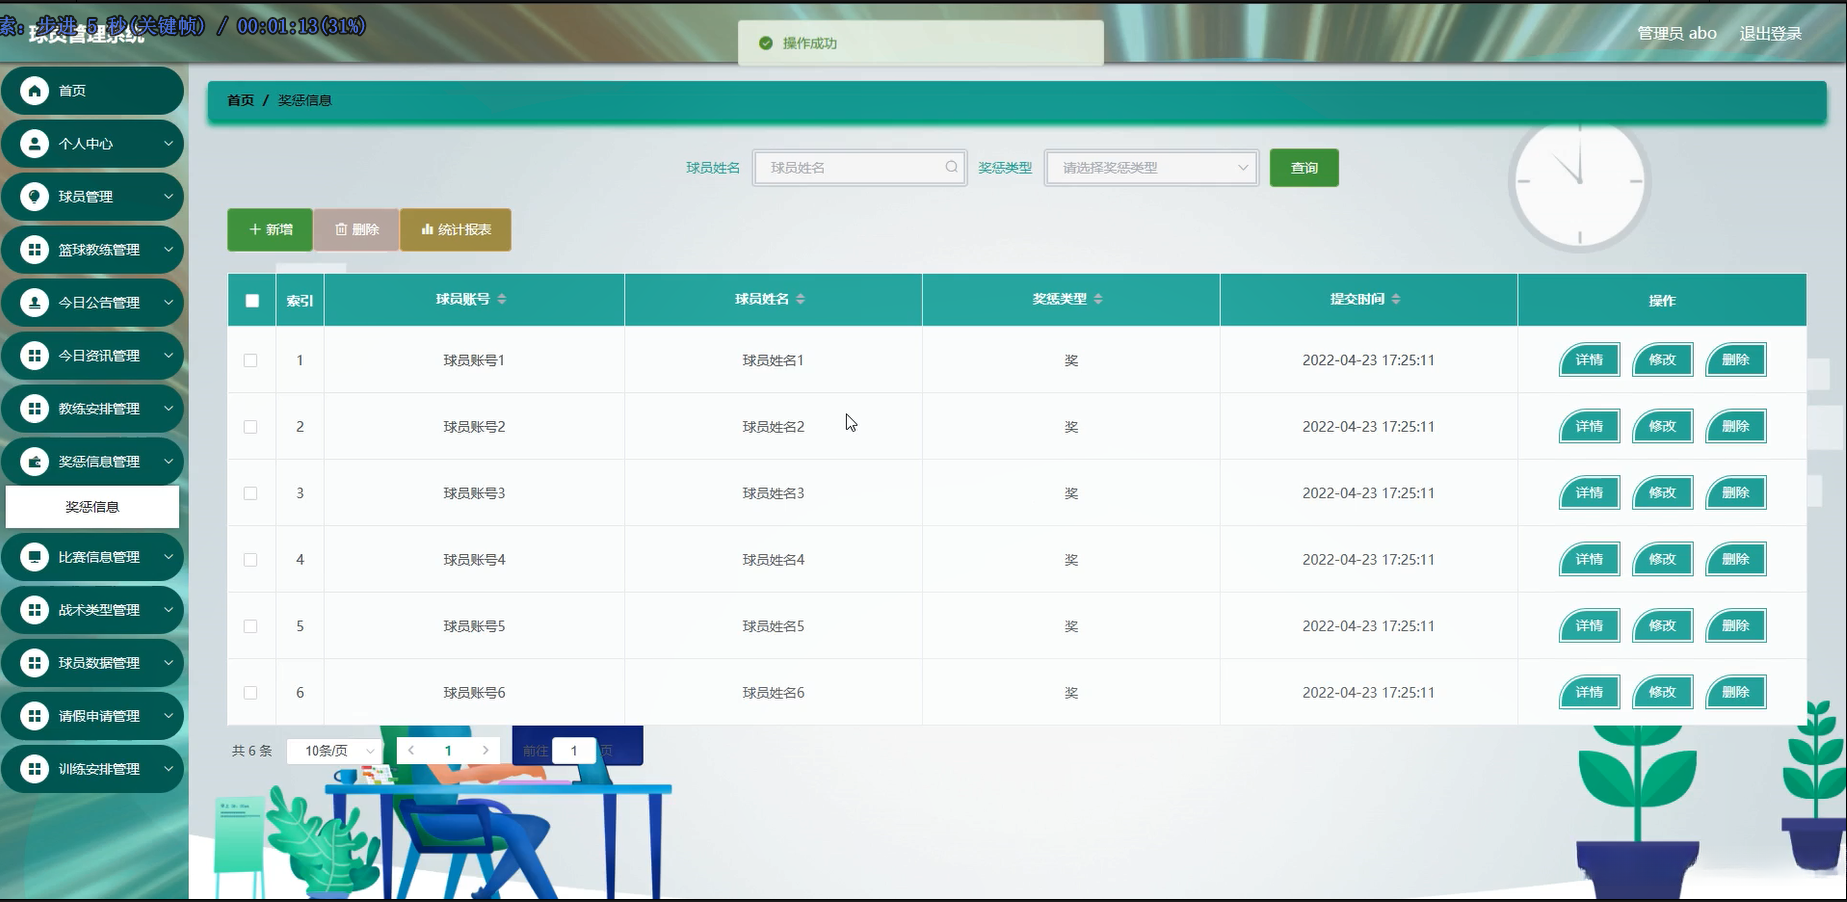Click the 教练安排管理 grid icon
Screen dimensions: 1847x902
coord(35,409)
